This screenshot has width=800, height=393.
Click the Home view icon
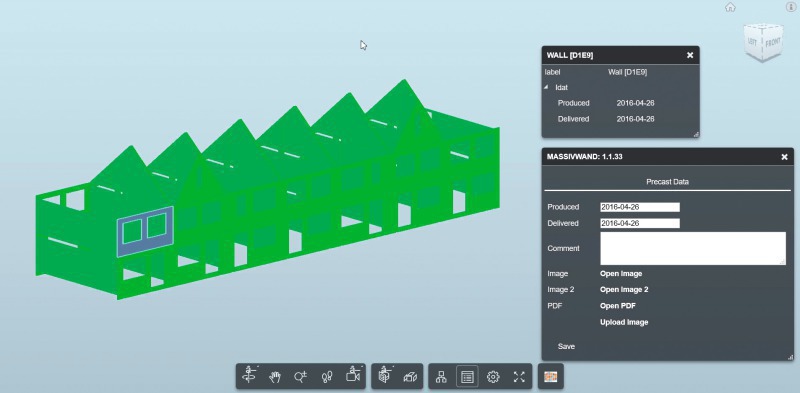click(x=731, y=7)
